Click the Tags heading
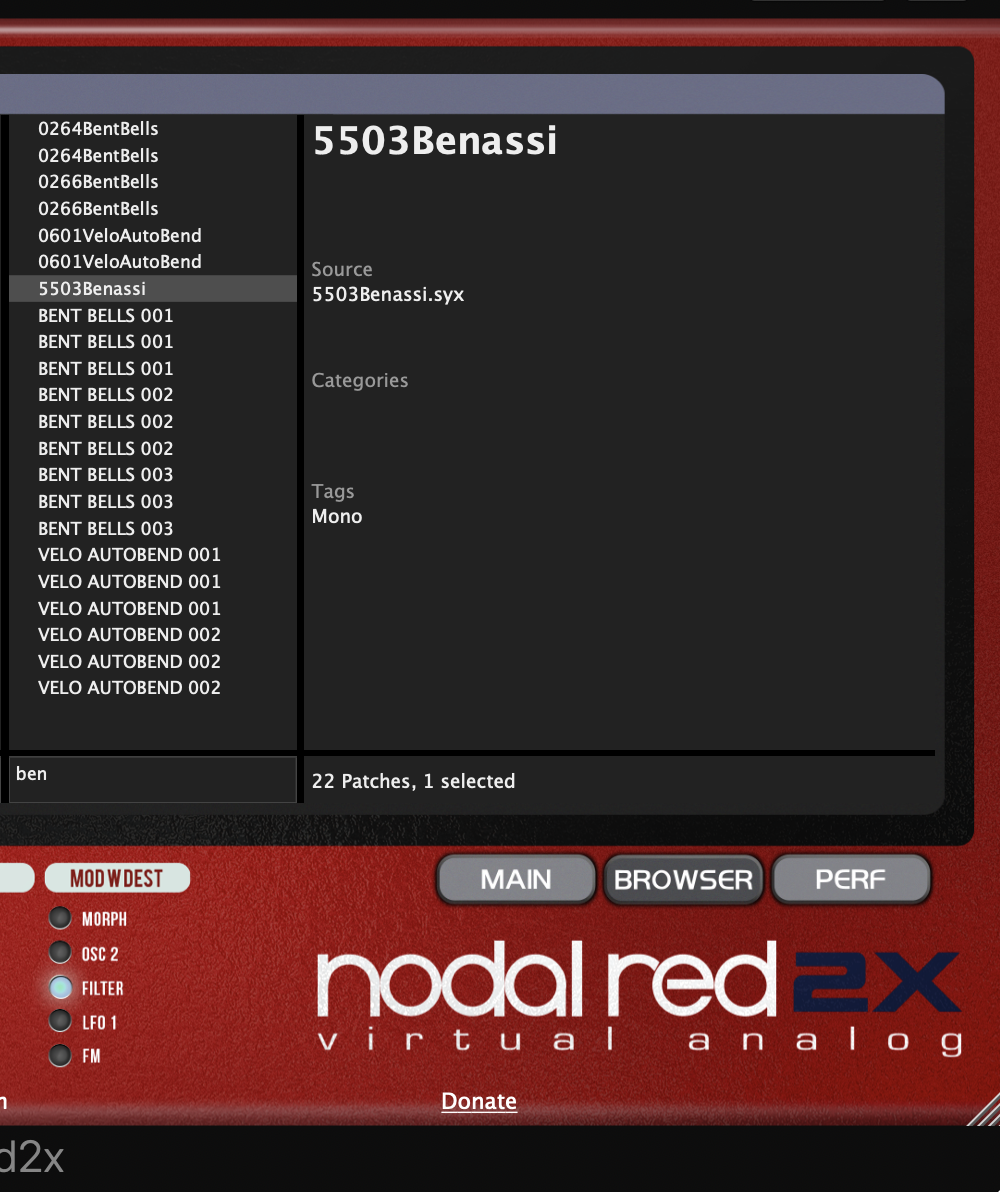Image resolution: width=1000 pixels, height=1192 pixels. click(333, 492)
